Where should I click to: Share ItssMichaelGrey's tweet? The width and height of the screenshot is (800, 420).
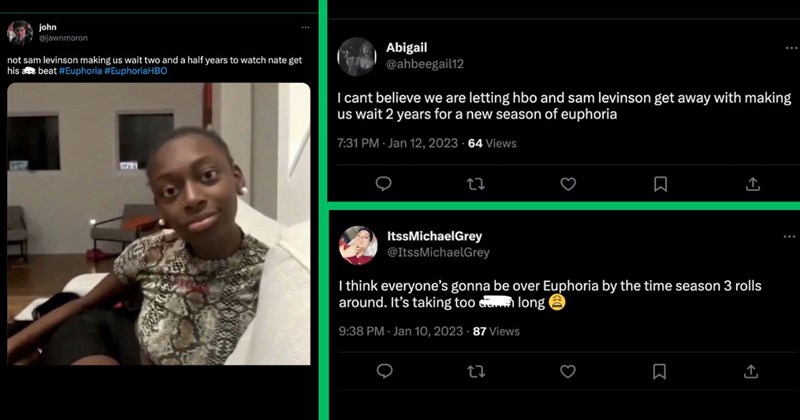[752, 371]
